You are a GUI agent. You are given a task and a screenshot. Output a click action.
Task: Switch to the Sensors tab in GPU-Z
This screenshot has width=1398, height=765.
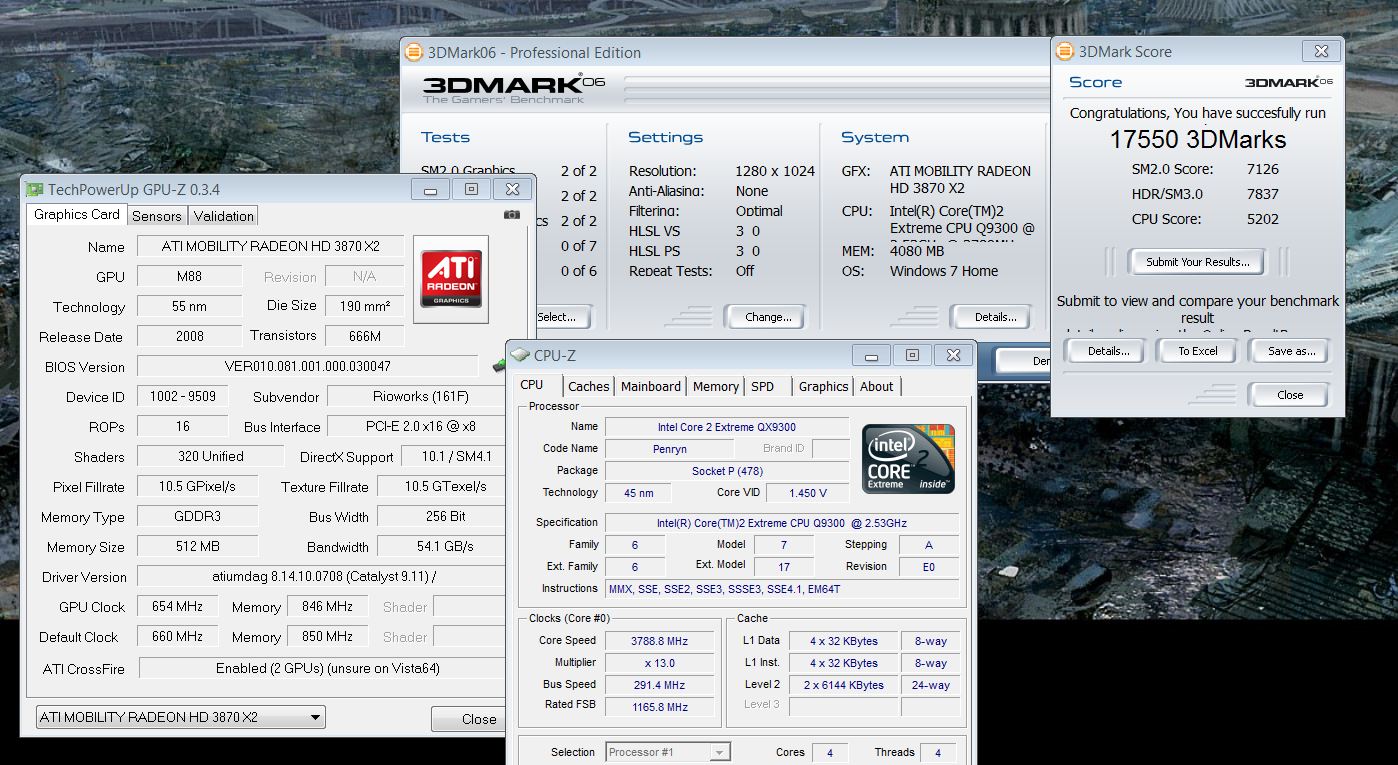(157, 216)
